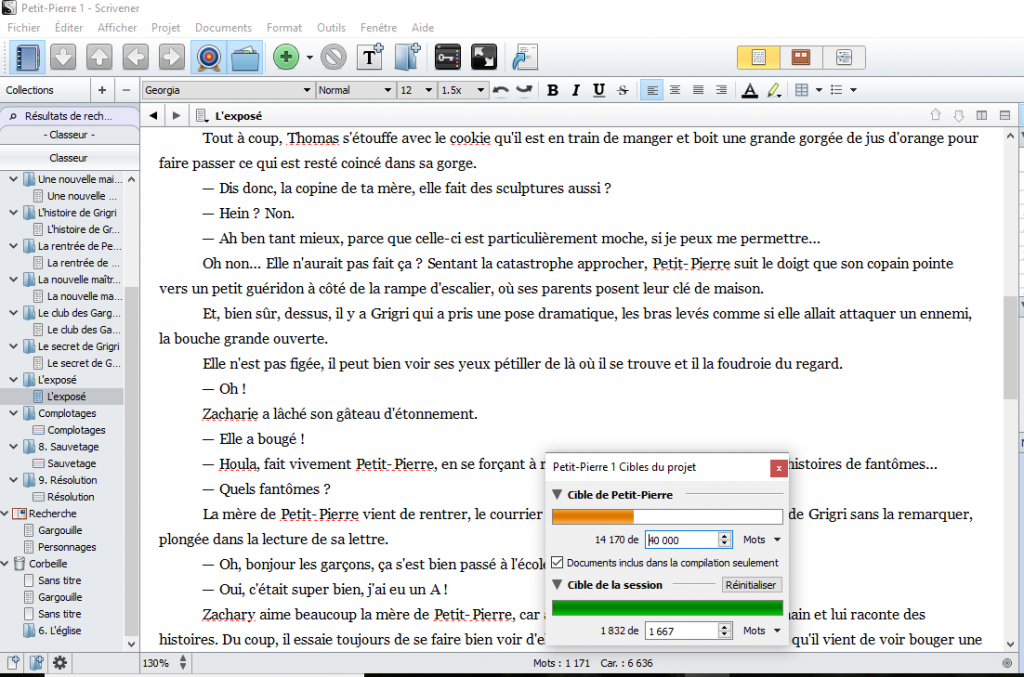
Task: Collapse the Corbeille folder in binder
Action: coord(5,563)
